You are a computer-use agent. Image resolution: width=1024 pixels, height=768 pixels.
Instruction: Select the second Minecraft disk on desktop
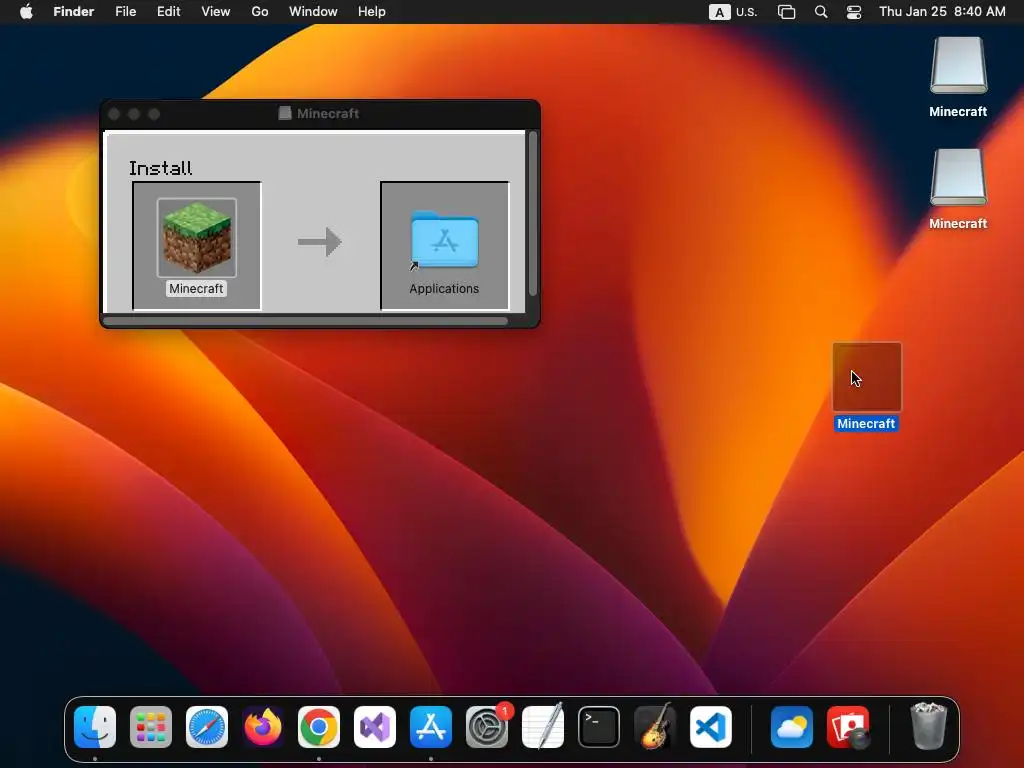coord(958,178)
